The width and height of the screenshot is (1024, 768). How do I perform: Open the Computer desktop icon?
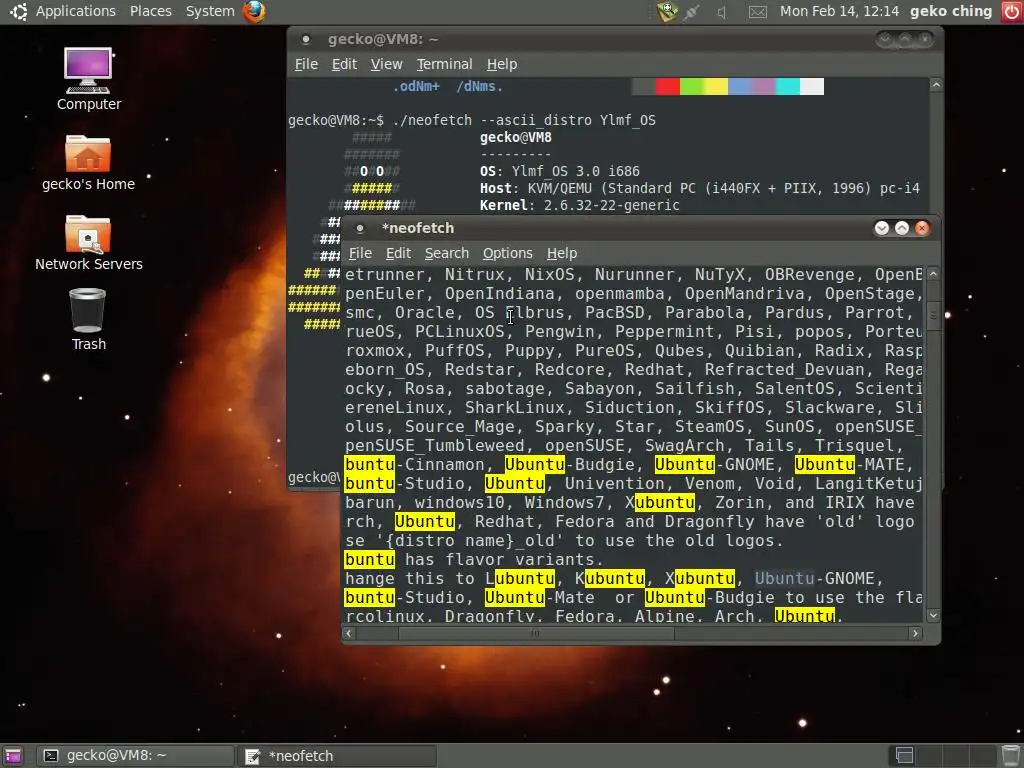(x=88, y=79)
